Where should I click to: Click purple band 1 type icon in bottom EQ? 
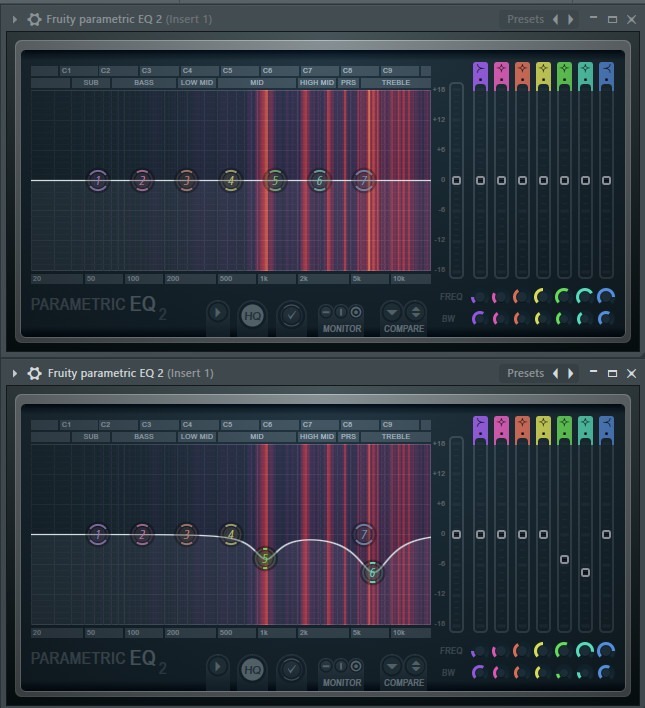(480, 423)
